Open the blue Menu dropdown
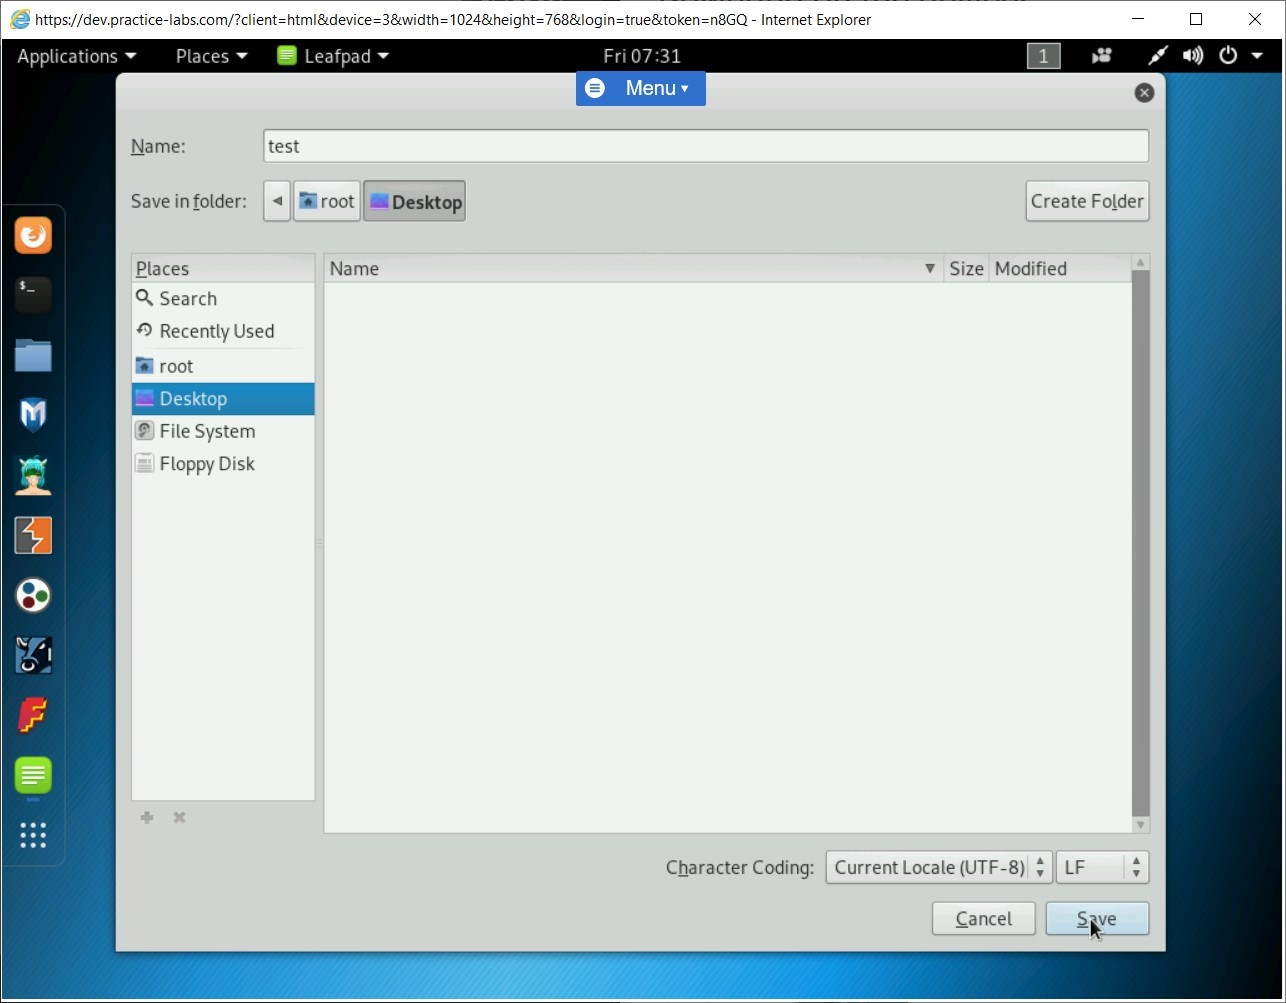 click(640, 88)
